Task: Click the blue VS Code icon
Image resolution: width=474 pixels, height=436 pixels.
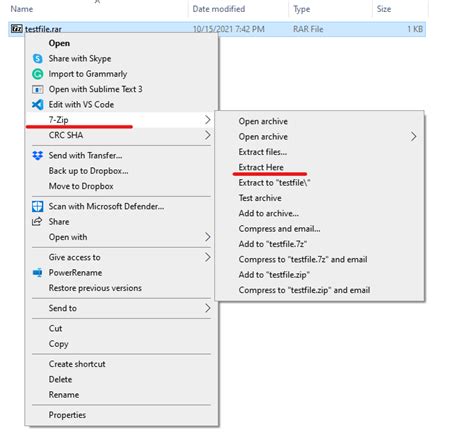Action: (38, 105)
